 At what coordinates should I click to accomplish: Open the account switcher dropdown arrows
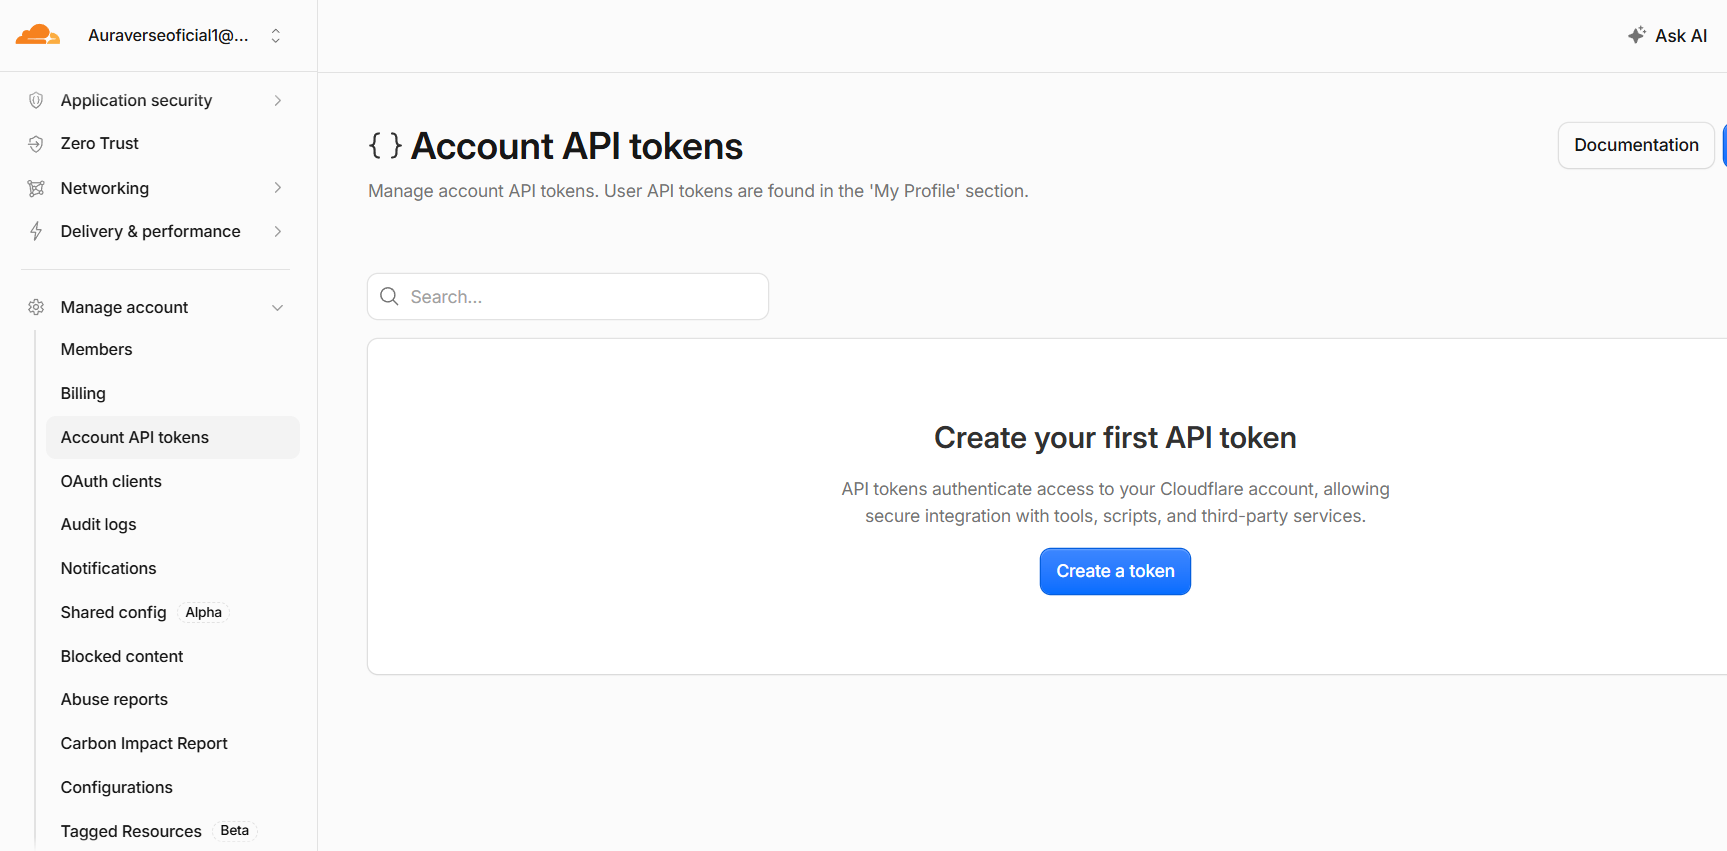pos(276,36)
